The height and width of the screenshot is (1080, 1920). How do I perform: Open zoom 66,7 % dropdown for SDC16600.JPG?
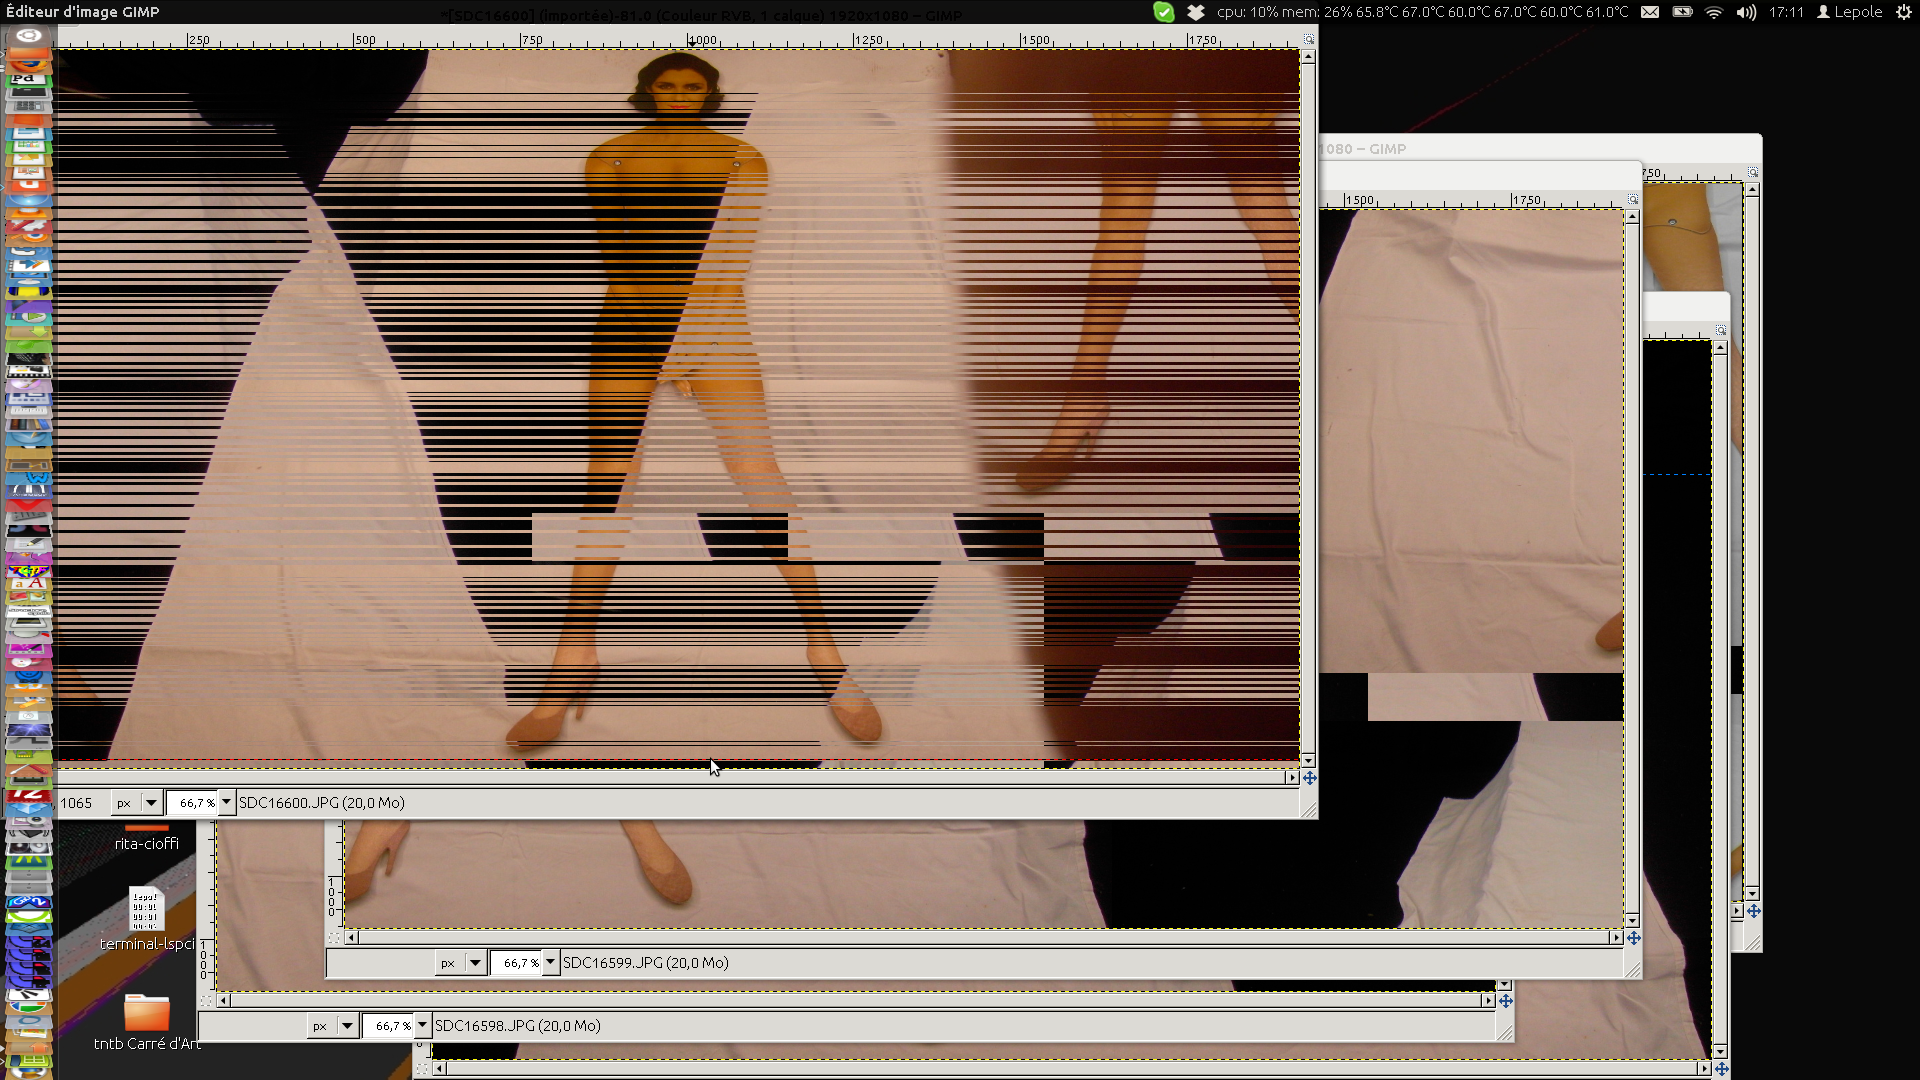[x=226, y=803]
